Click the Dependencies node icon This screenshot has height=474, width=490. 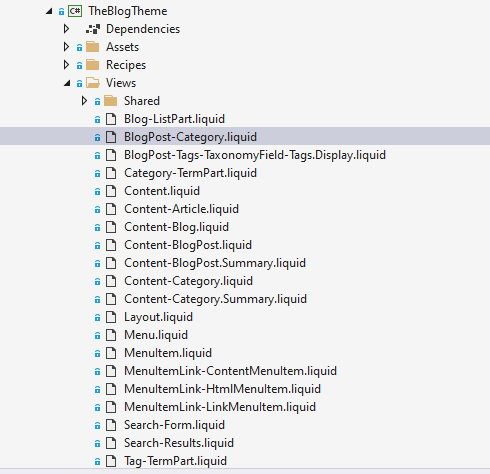pyautogui.click(x=93, y=29)
